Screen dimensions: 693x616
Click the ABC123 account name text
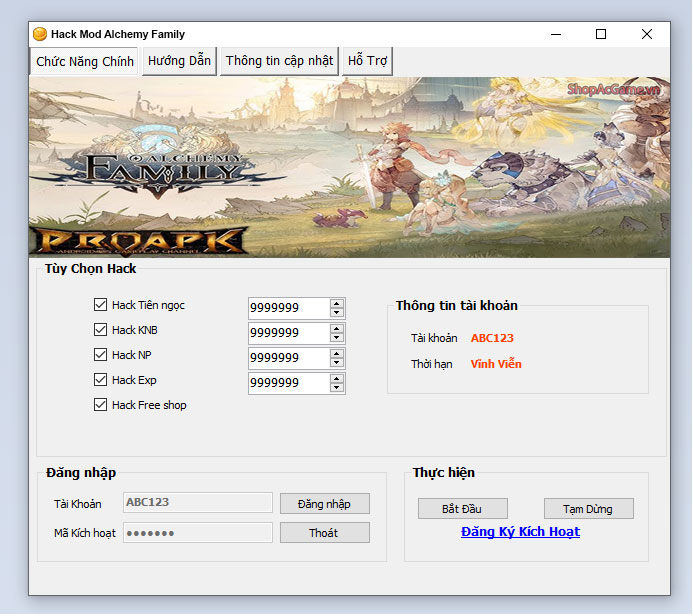(492, 338)
